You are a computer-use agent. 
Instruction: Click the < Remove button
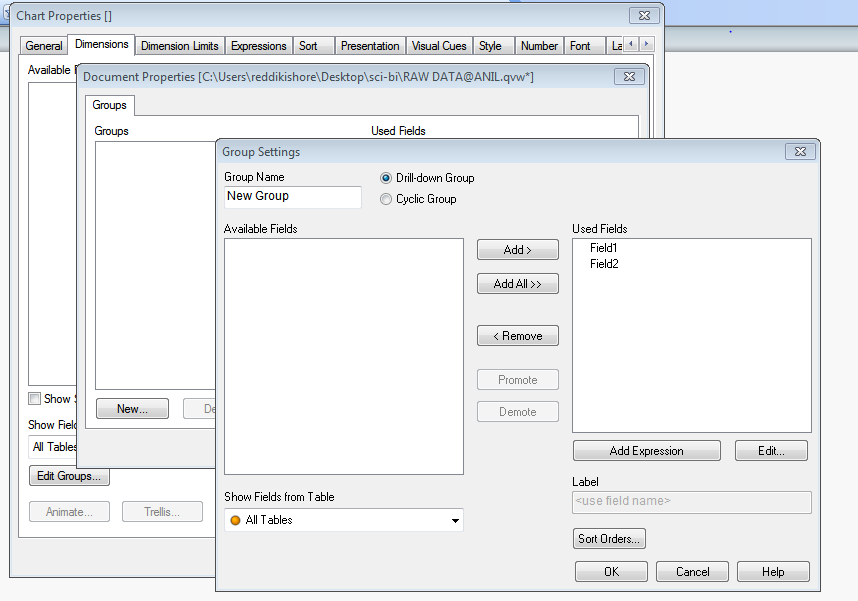click(x=518, y=336)
